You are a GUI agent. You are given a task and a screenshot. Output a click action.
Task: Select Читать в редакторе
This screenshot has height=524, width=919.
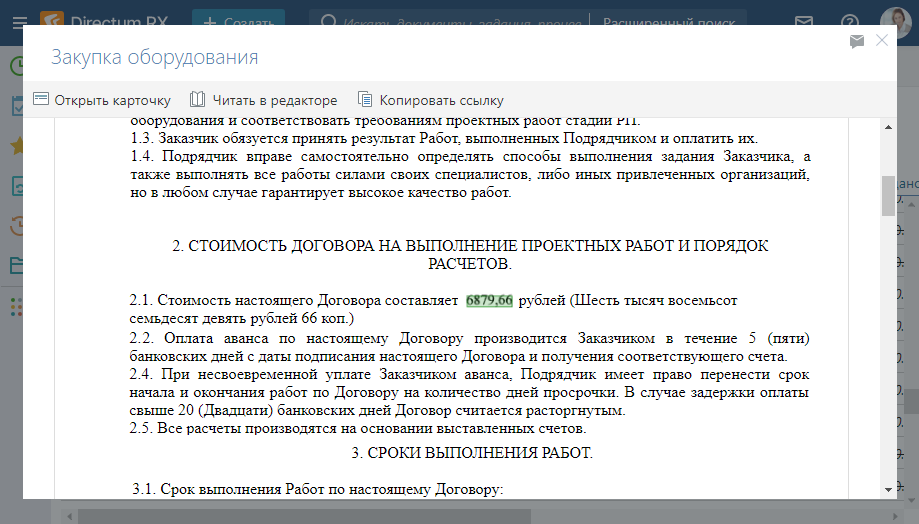click(264, 100)
